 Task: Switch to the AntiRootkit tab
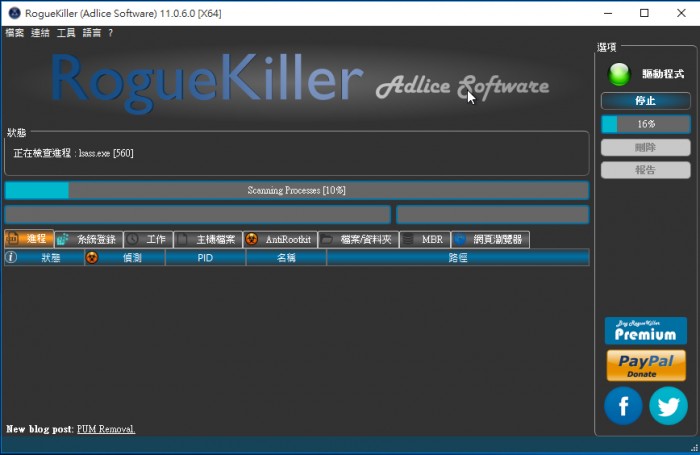280,239
